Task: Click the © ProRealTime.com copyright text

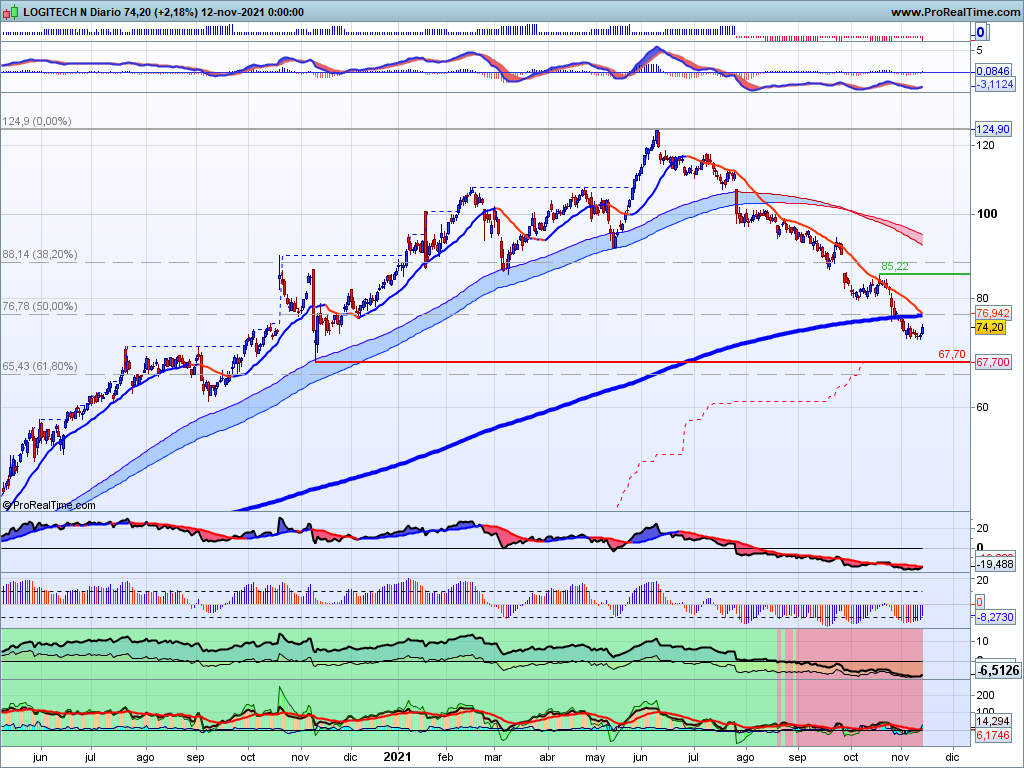Action: click(49, 505)
